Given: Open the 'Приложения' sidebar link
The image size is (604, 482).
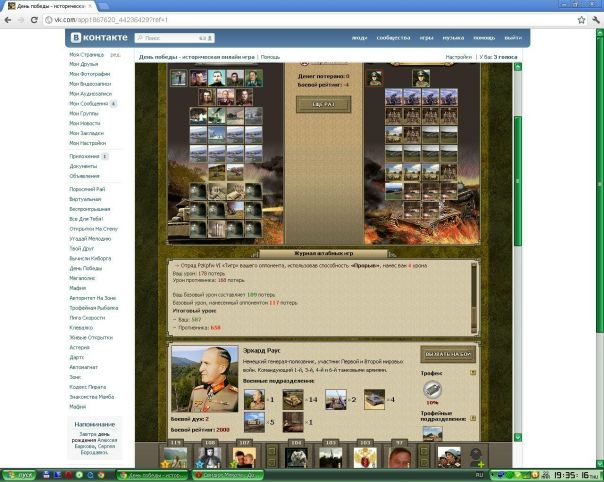Looking at the screenshot, I should click(84, 156).
